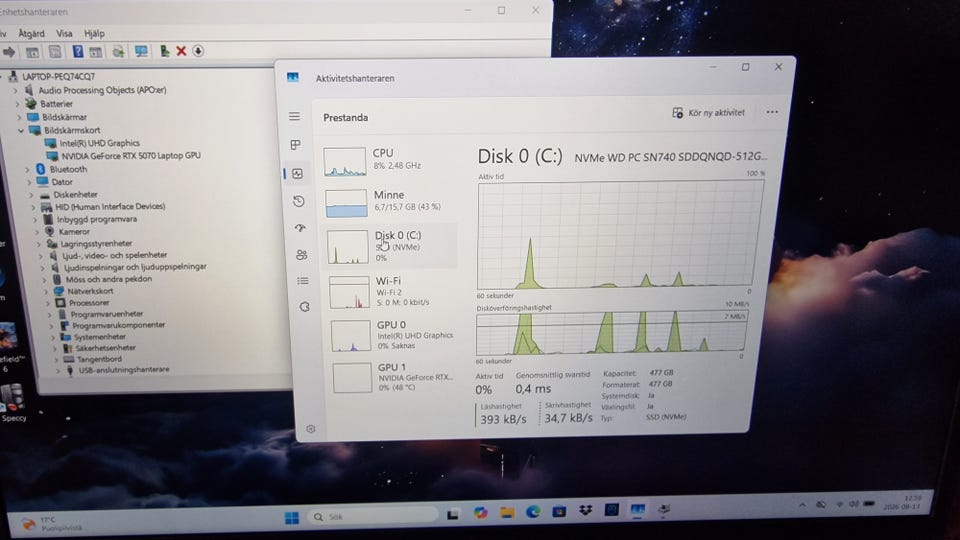Click Task View icon on taskbar
This screenshot has width=960, height=540.
pos(453,514)
